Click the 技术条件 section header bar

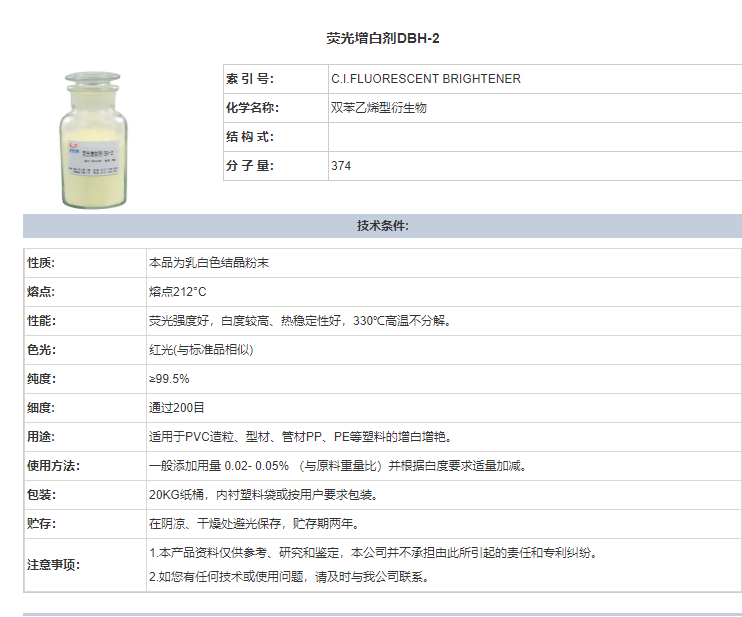[x=382, y=226]
